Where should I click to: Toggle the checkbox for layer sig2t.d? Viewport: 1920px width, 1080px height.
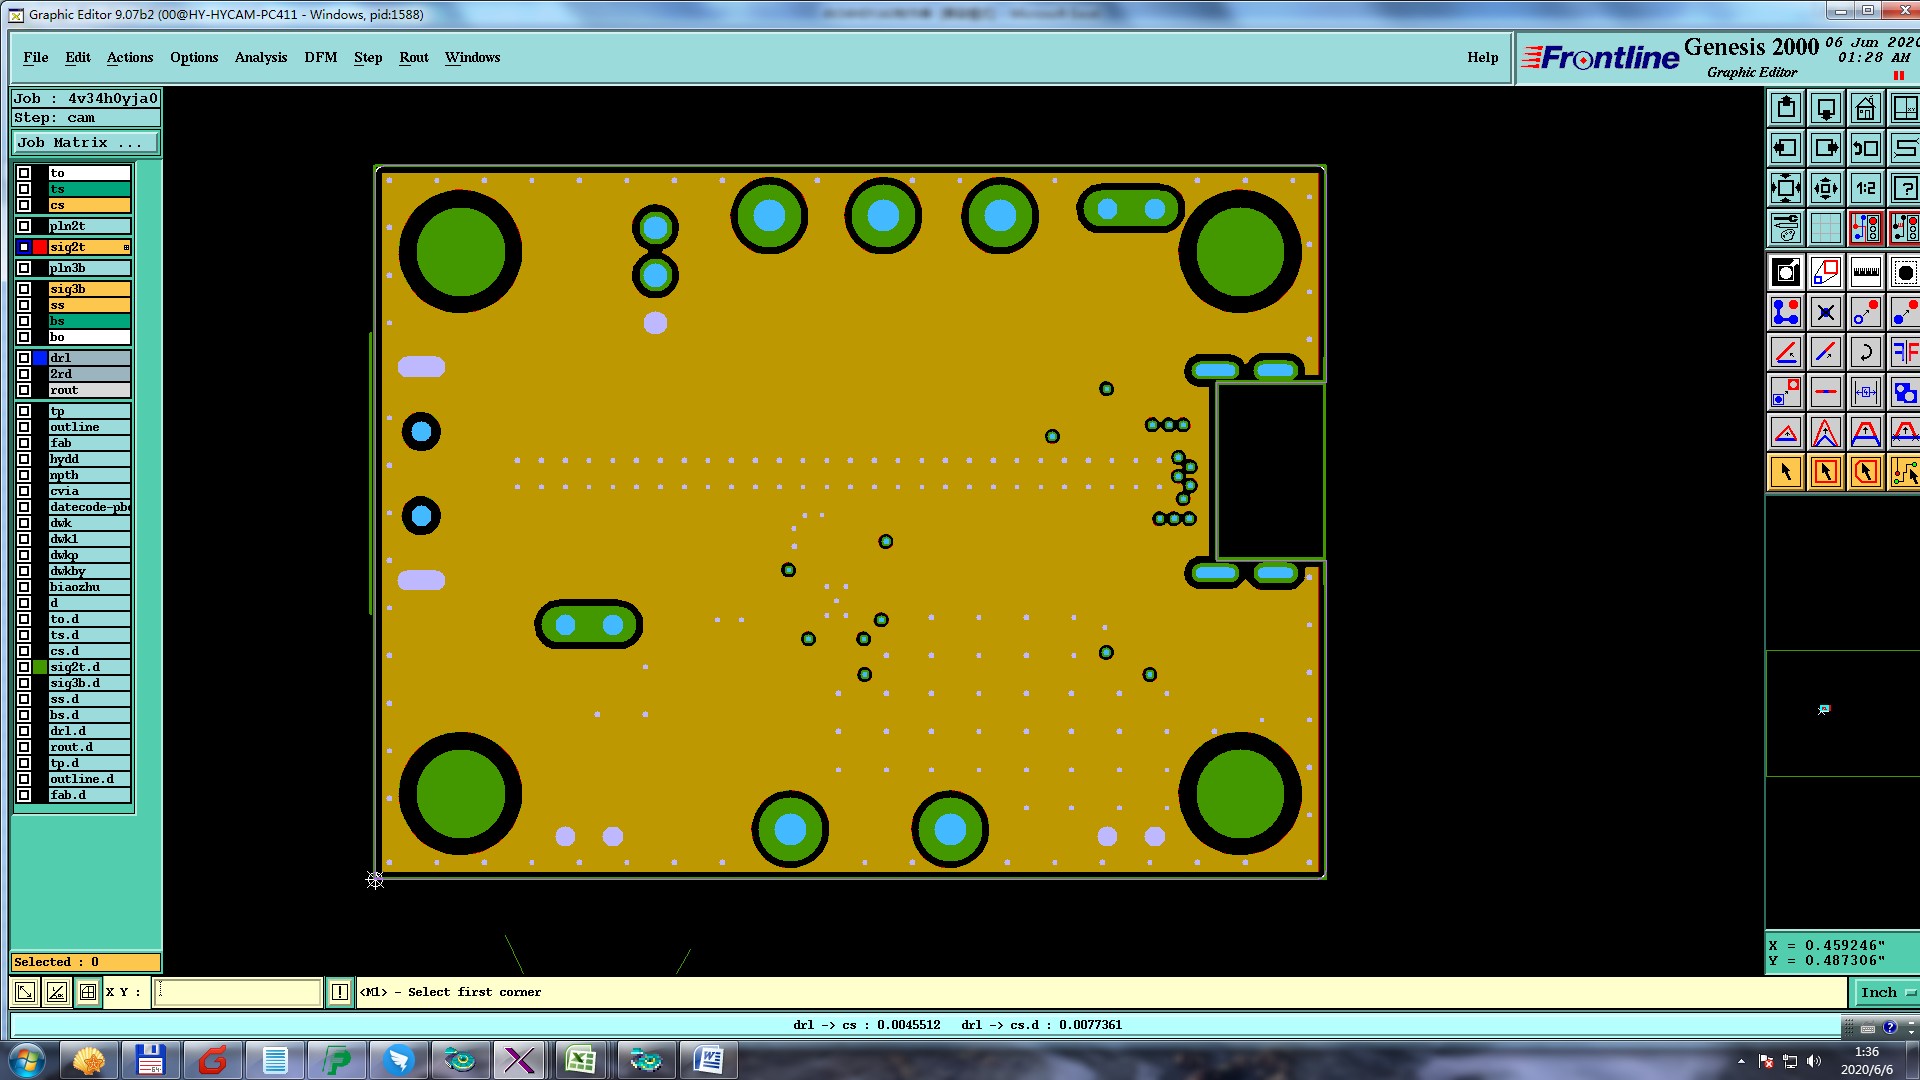pos(24,667)
